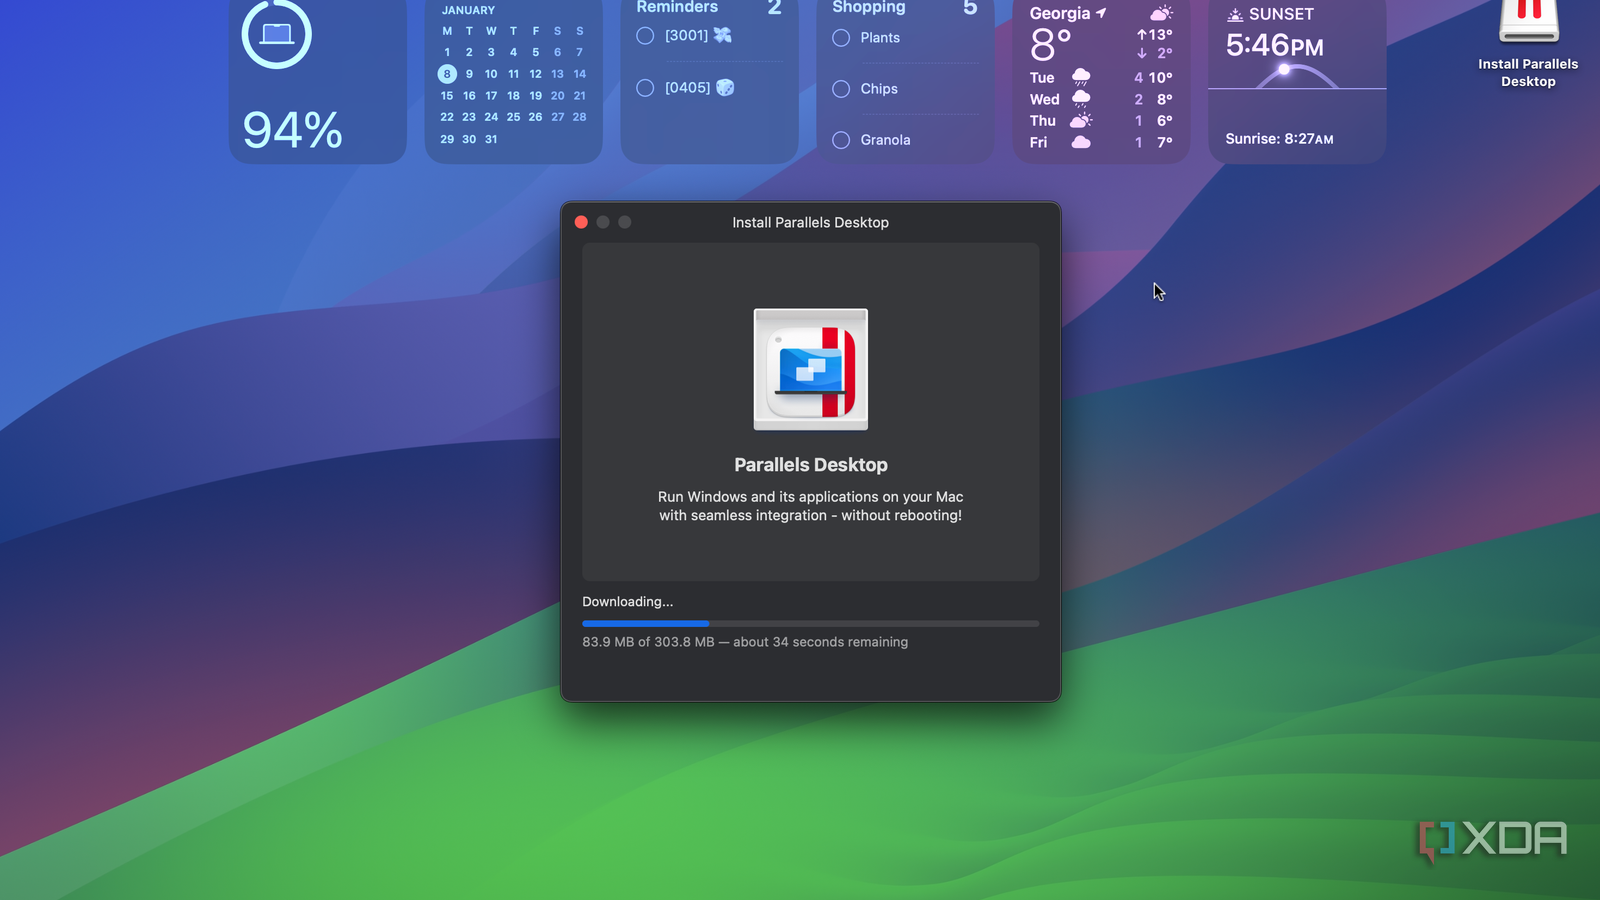The height and width of the screenshot is (900, 1600).
Task: Mark the [0405] reminder as complete
Action: pos(645,88)
